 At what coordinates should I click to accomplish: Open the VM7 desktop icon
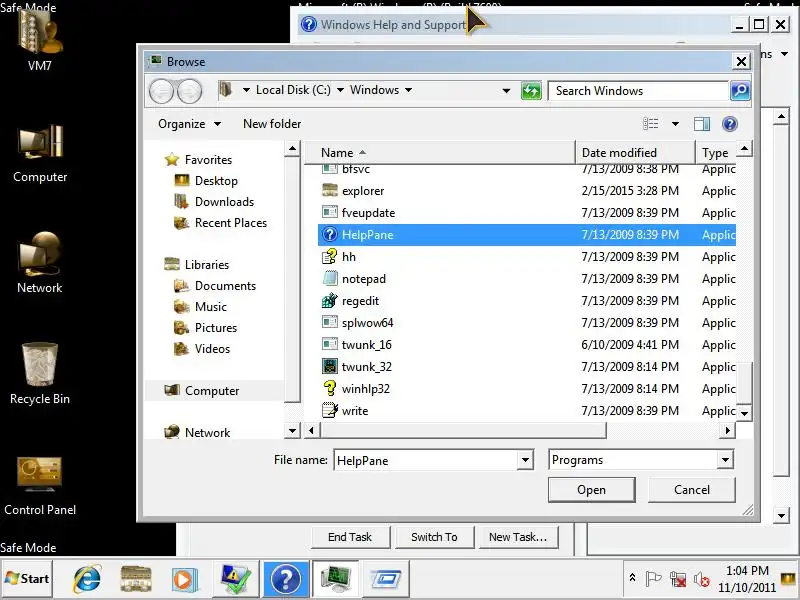coord(40,38)
